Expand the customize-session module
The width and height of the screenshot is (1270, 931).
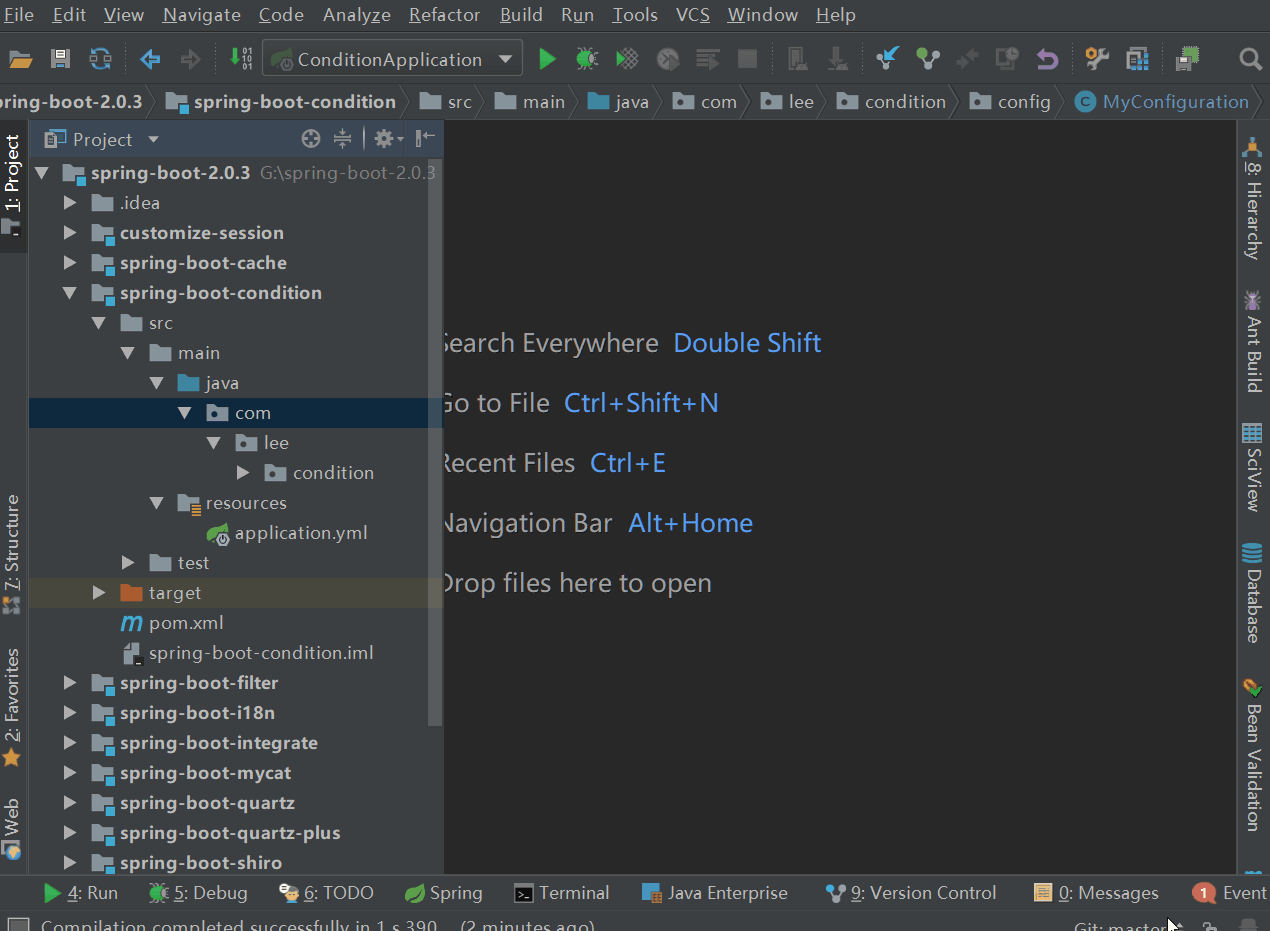click(x=70, y=233)
